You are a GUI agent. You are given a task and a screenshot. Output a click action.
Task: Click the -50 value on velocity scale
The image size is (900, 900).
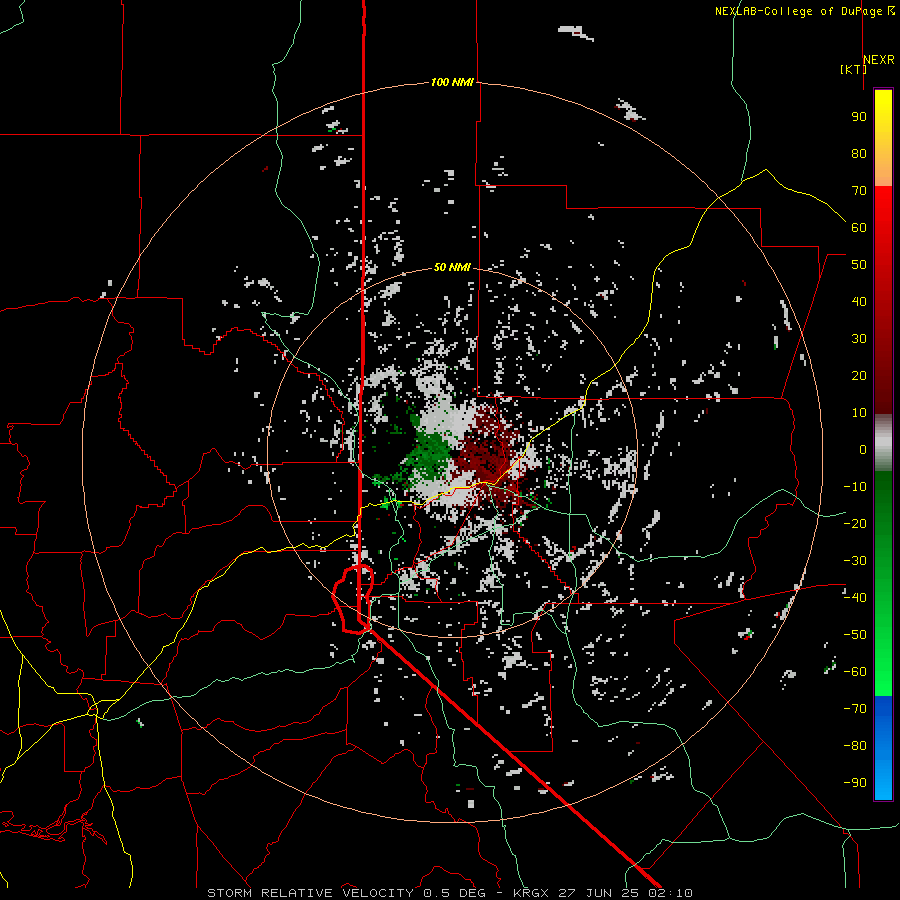point(855,635)
